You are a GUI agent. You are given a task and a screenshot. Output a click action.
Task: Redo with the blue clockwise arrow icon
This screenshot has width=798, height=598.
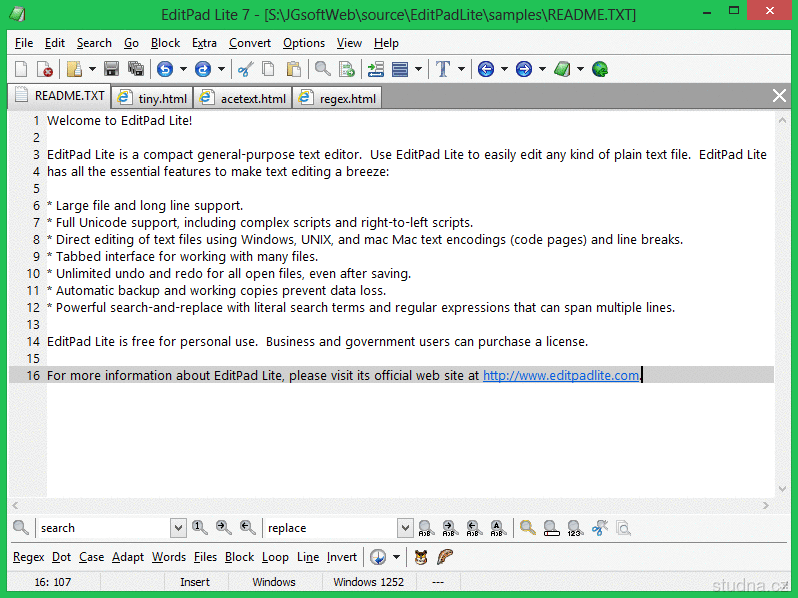click(x=203, y=69)
